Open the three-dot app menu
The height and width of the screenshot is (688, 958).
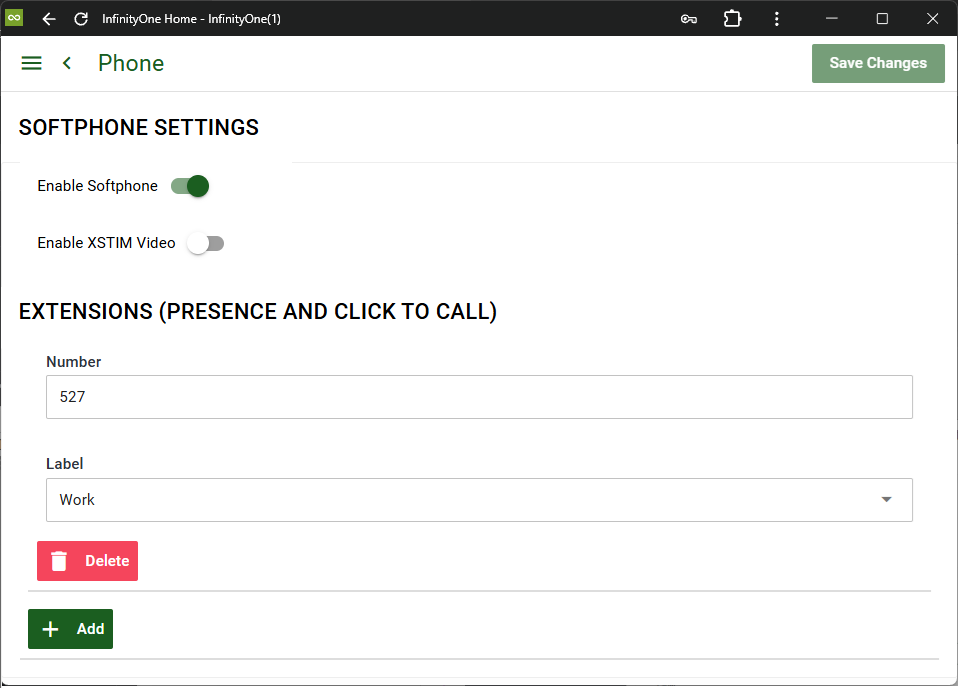click(x=777, y=19)
